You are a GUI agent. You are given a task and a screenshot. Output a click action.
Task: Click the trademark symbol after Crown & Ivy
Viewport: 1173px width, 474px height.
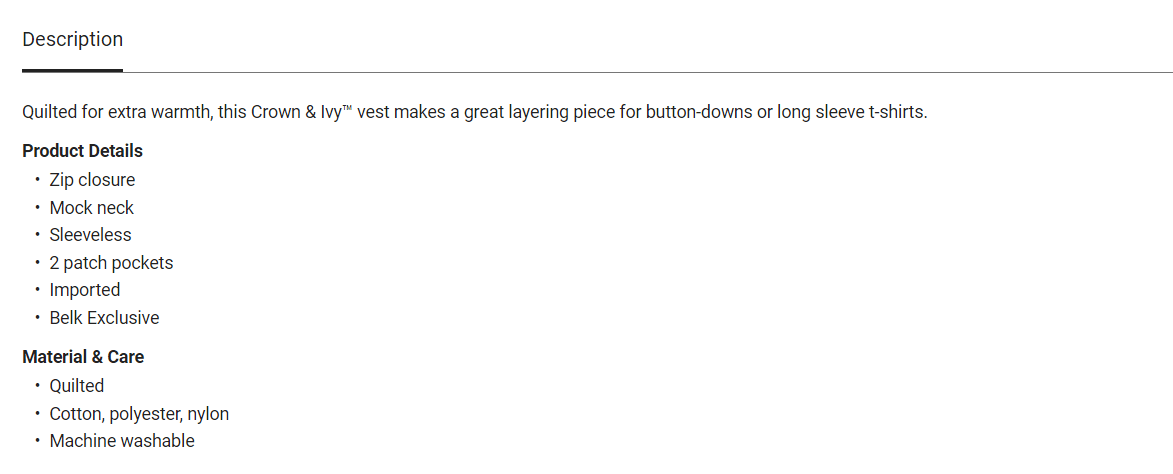(x=348, y=108)
